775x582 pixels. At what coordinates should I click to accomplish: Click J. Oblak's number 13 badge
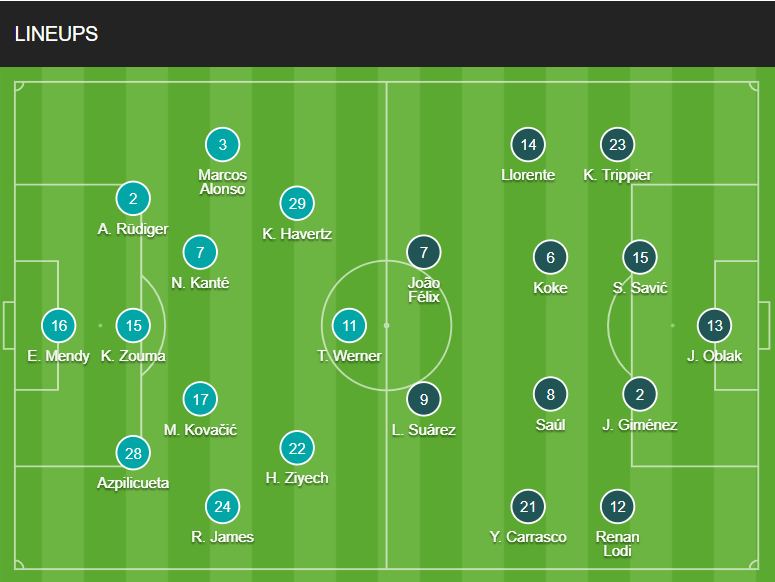pos(714,326)
